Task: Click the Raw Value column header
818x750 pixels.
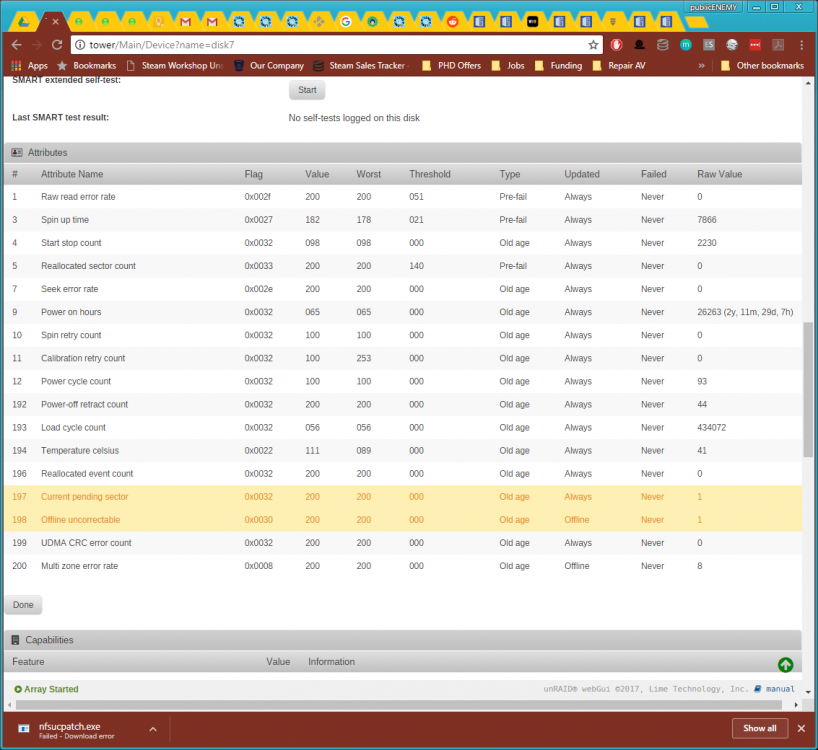Action: (x=719, y=174)
